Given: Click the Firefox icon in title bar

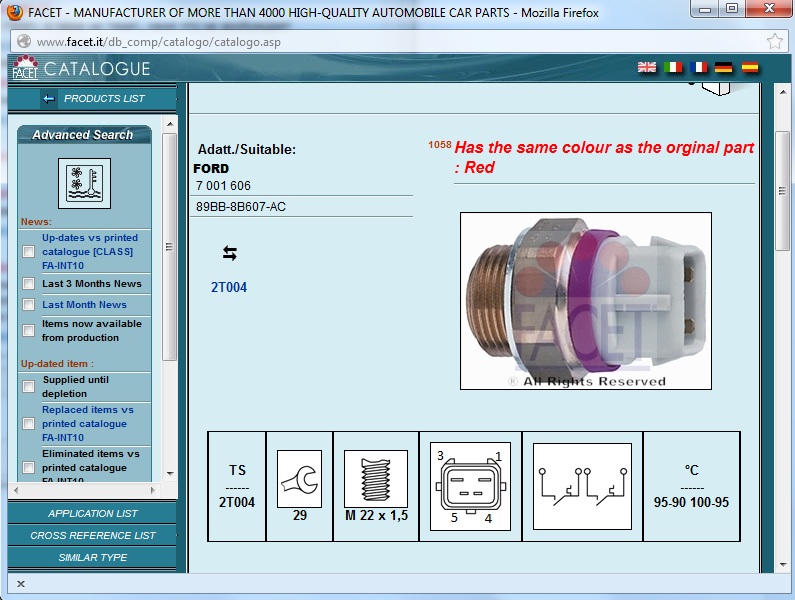Looking at the screenshot, I should pyautogui.click(x=15, y=12).
